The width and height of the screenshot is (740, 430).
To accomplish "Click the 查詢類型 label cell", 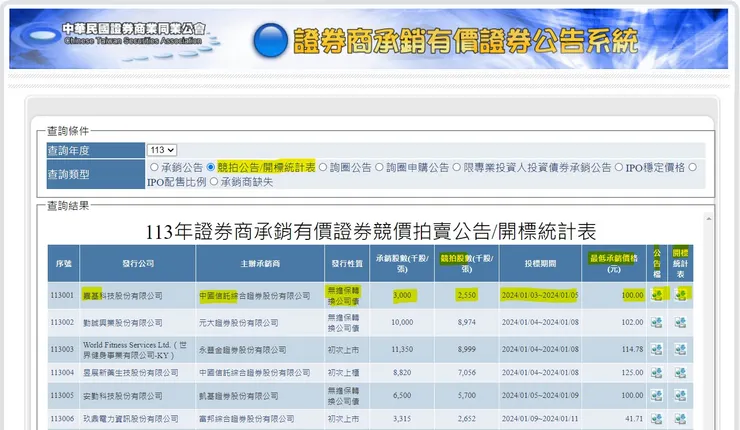I will point(96,174).
